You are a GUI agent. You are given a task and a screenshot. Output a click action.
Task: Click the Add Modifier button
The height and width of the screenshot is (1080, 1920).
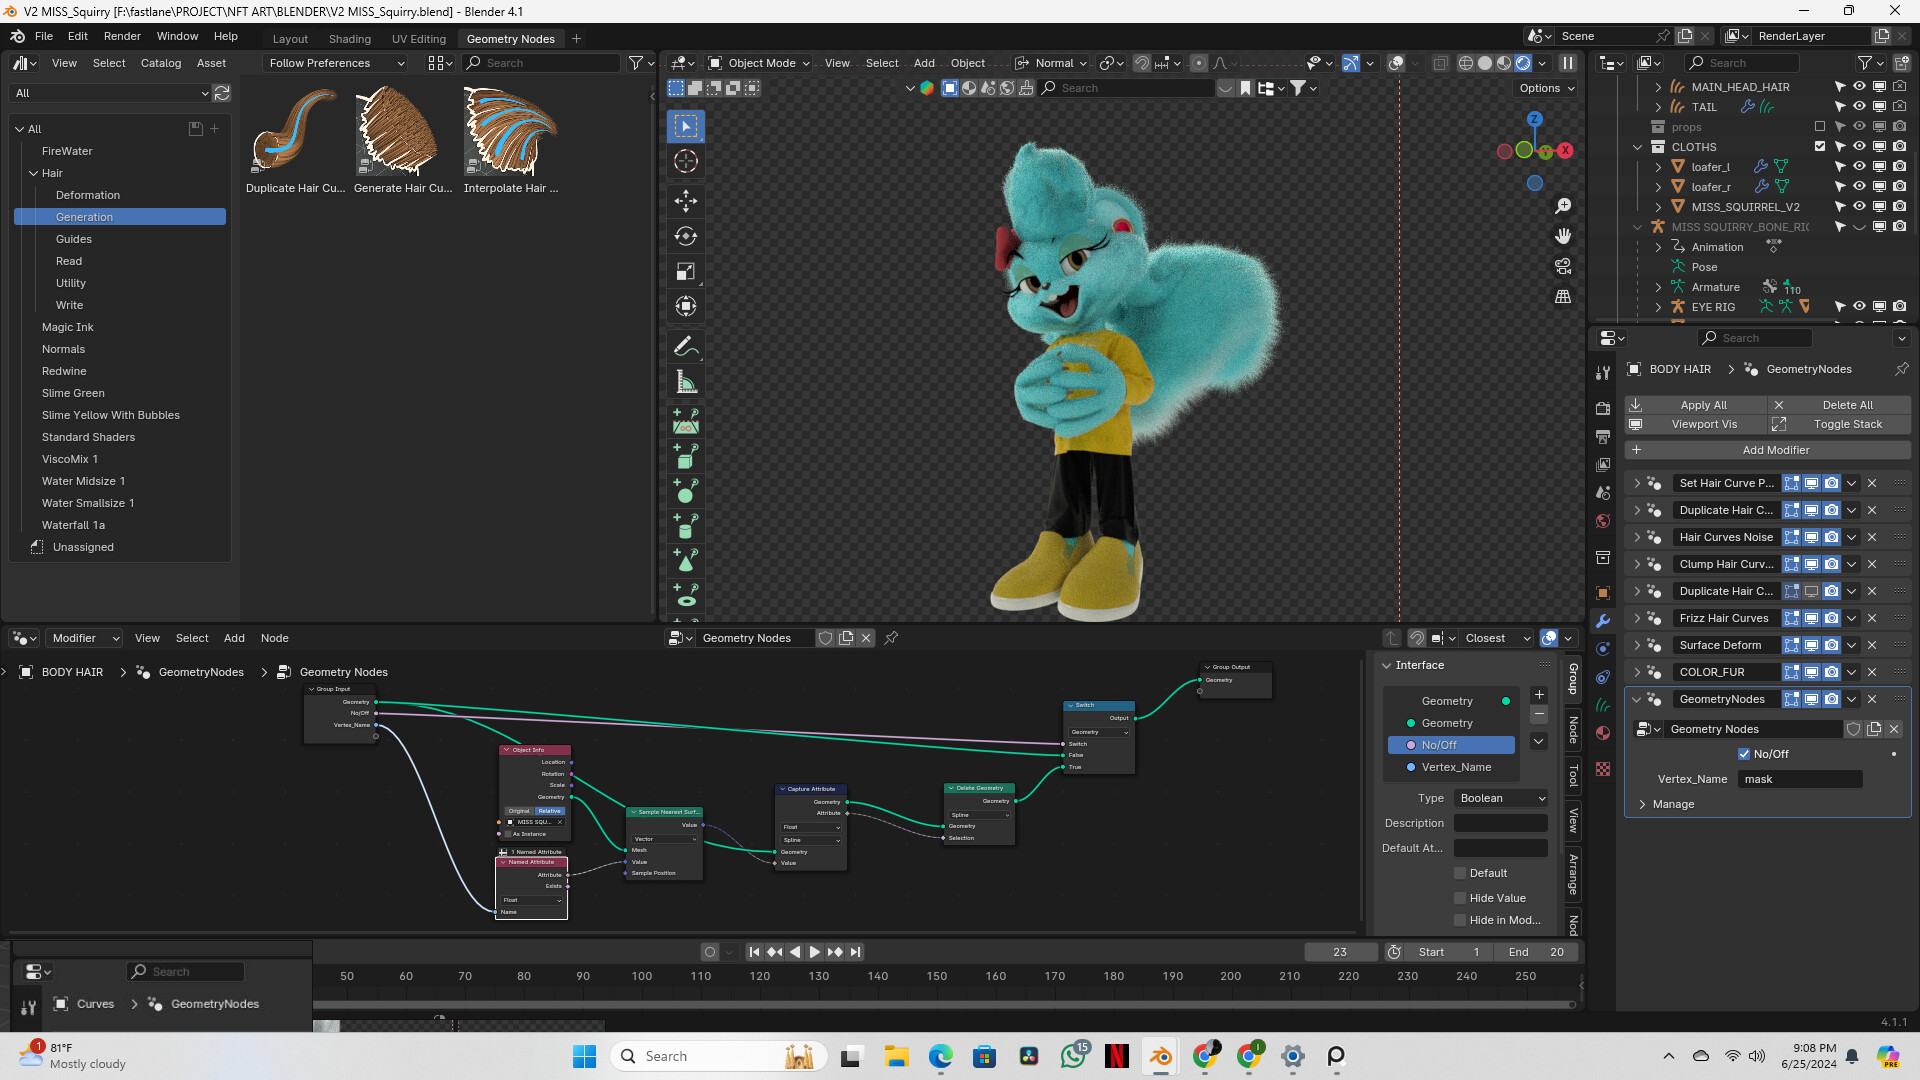(1768, 450)
